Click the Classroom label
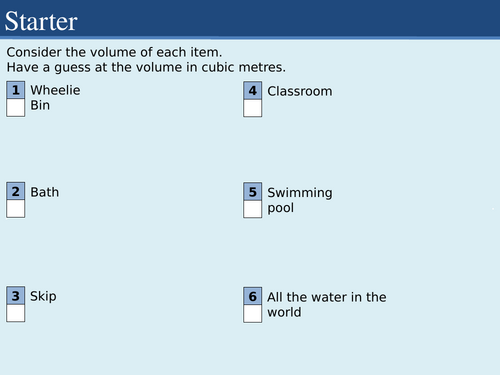The height and width of the screenshot is (375, 500). tap(300, 91)
